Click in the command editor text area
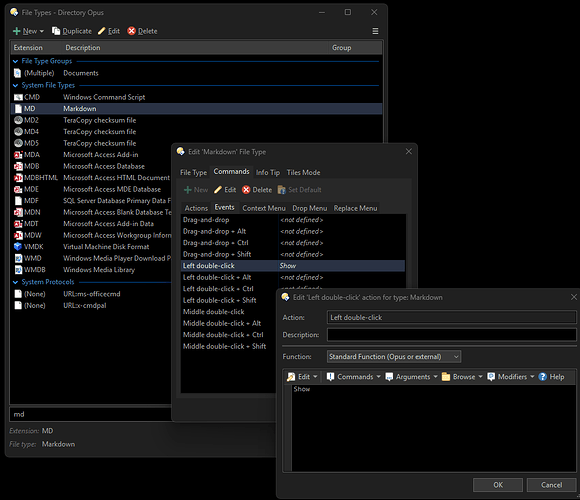 (x=434, y=428)
